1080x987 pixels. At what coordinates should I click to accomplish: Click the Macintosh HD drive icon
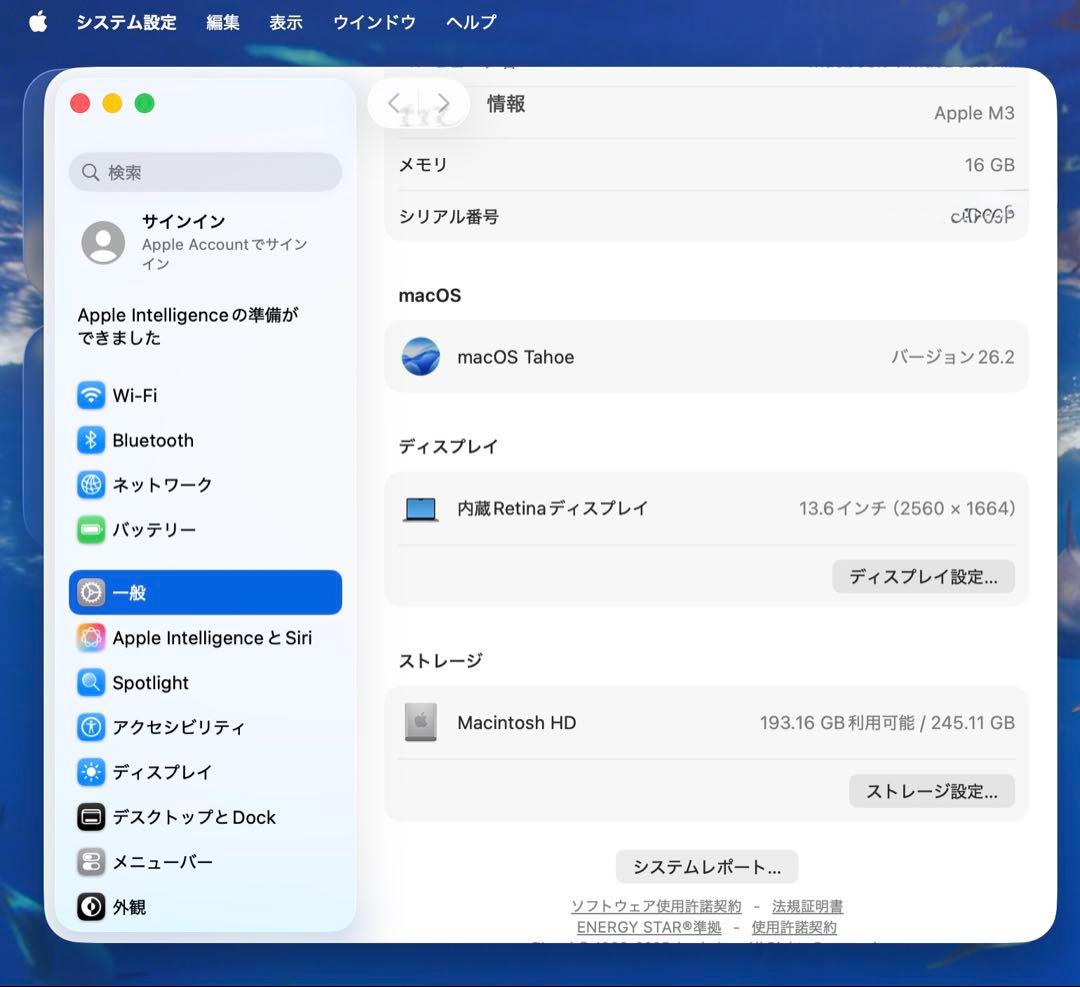click(421, 722)
